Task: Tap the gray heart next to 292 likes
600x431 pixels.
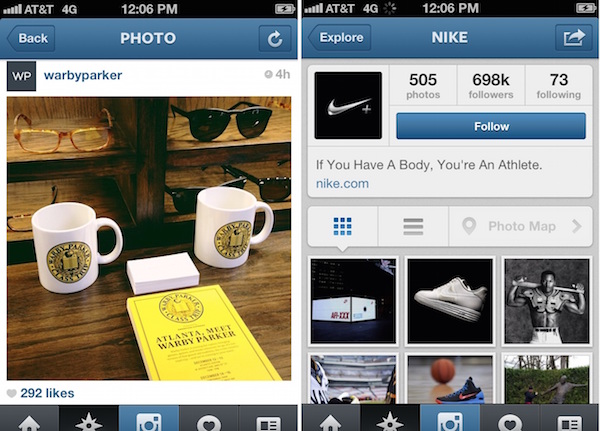Action: point(11,393)
